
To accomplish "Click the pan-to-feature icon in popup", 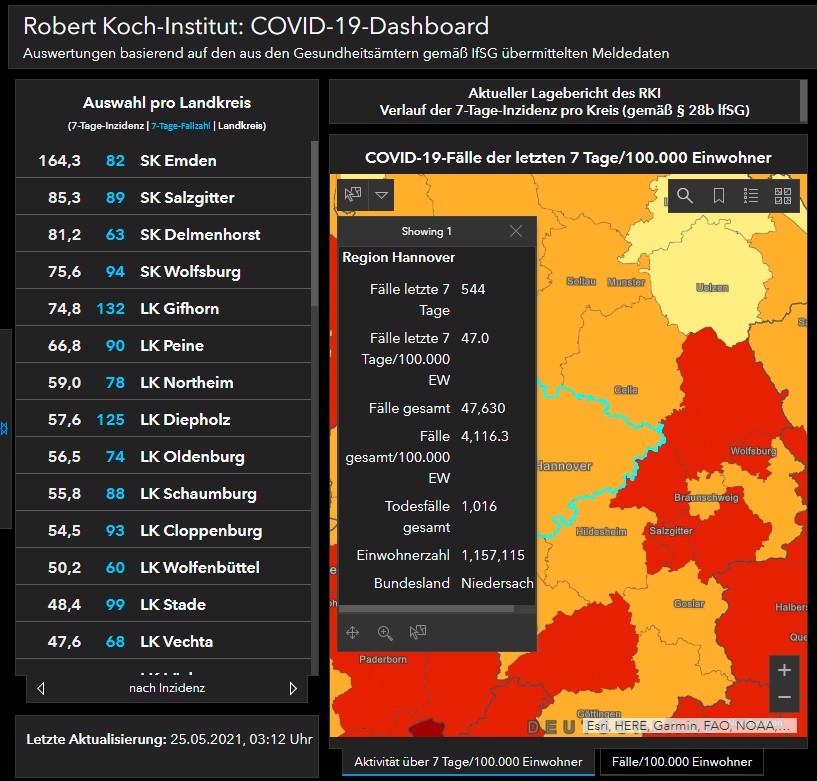I will tap(352, 632).
